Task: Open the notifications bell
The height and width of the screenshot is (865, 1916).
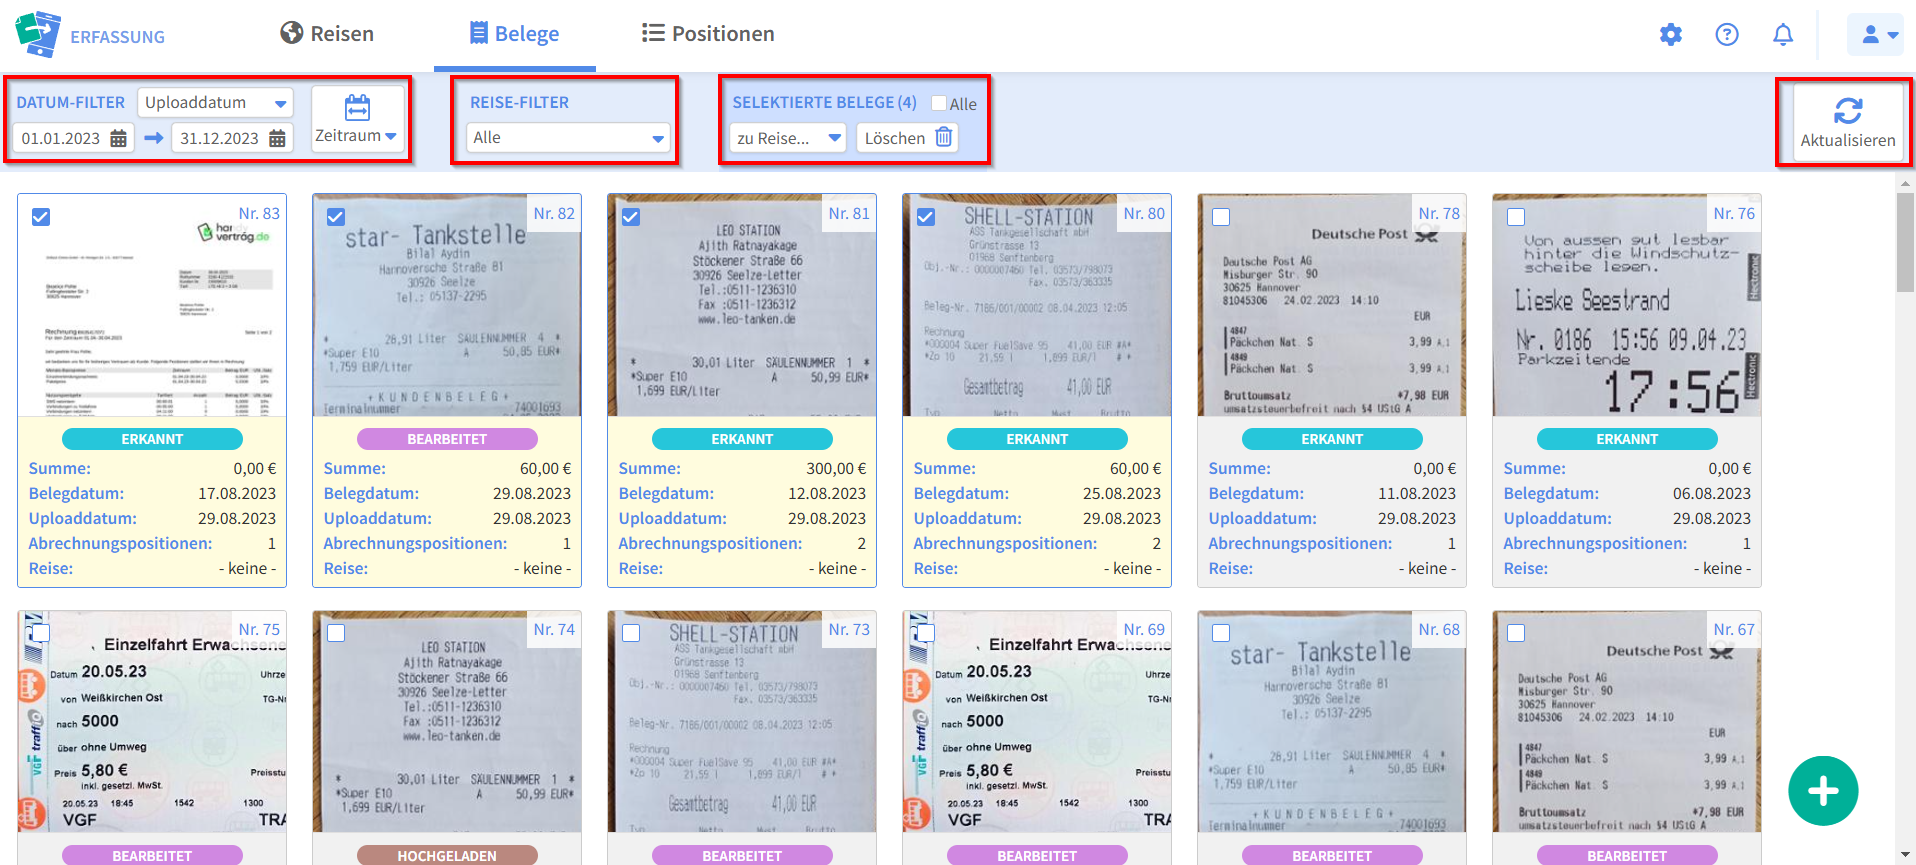Action: click(x=1782, y=35)
